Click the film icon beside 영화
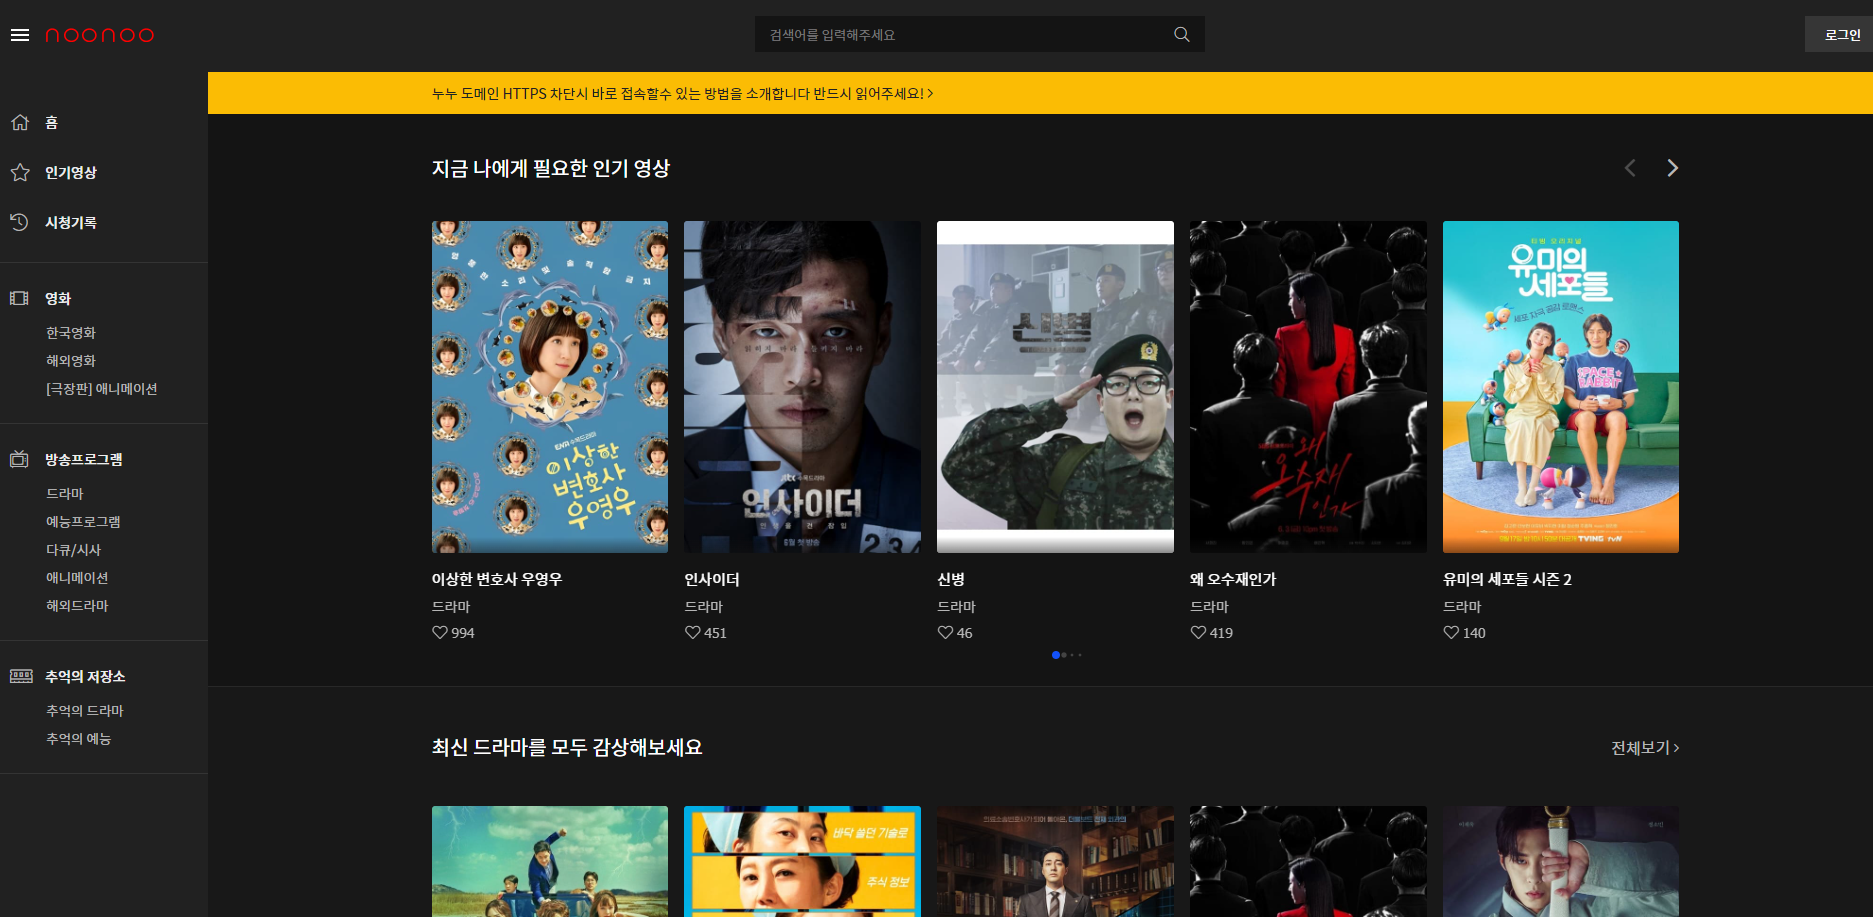Screen dimensions: 1873x917 click(x=19, y=298)
